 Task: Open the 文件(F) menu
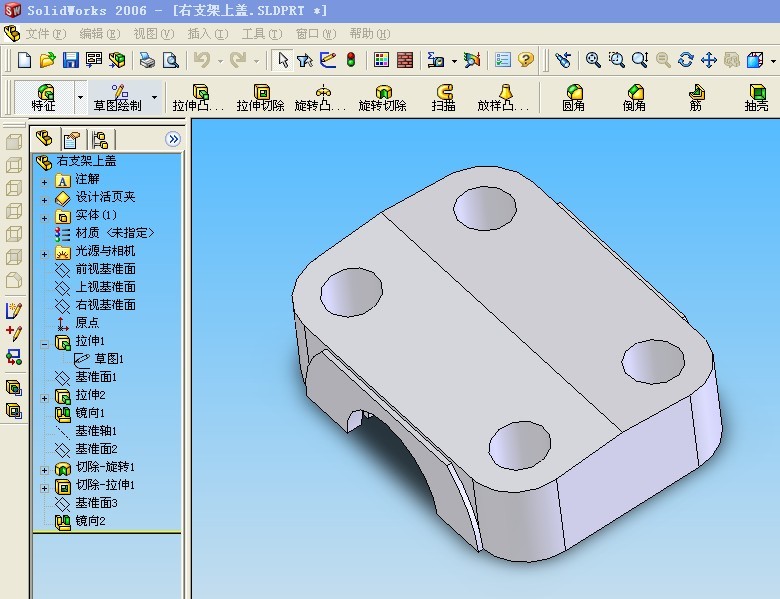click(x=46, y=34)
